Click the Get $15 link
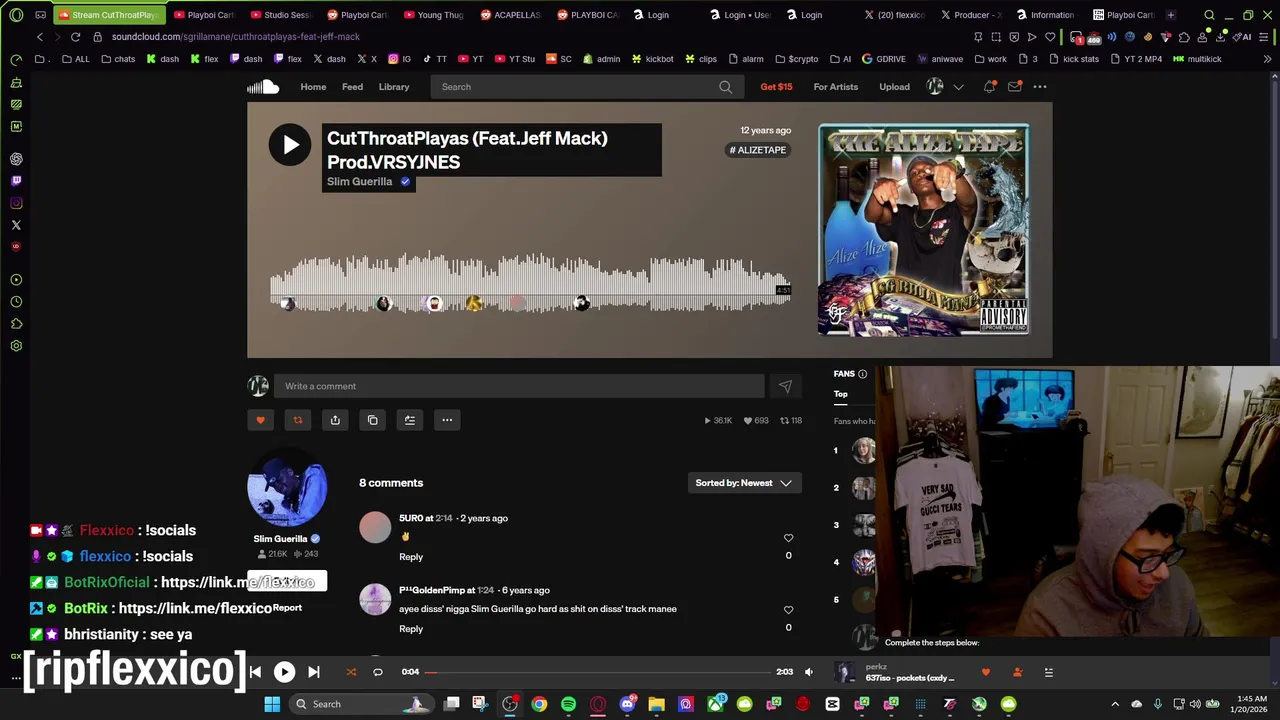The width and height of the screenshot is (1280, 720). click(x=776, y=87)
